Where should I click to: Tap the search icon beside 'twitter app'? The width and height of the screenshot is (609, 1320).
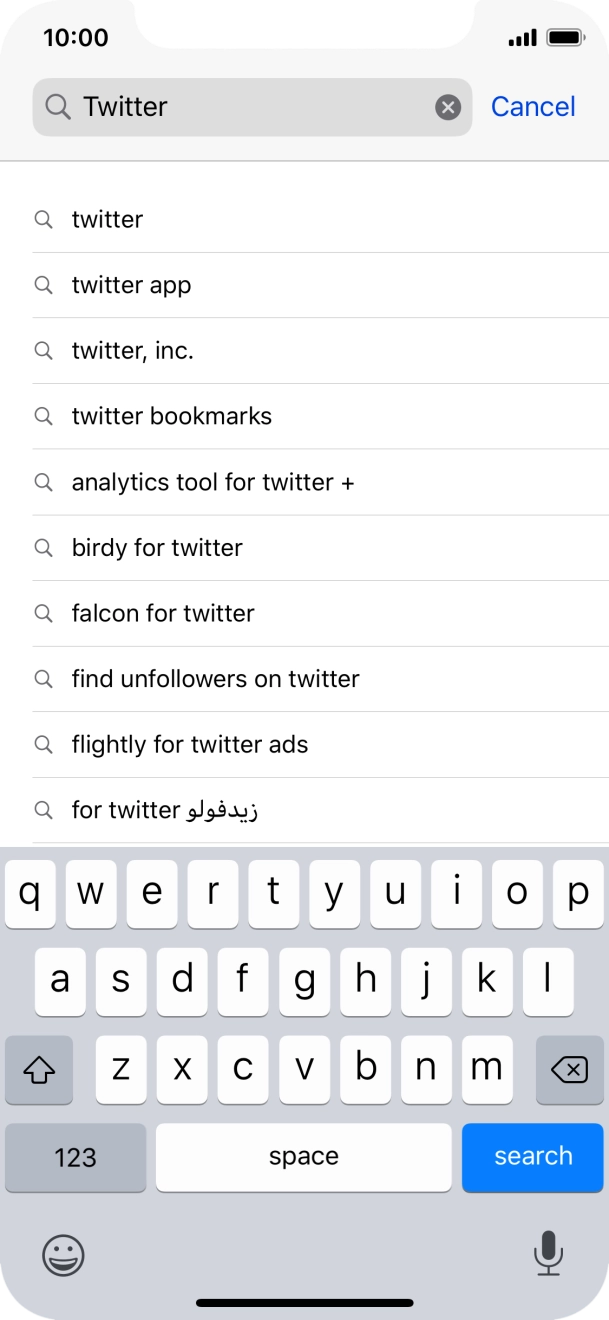point(43,285)
